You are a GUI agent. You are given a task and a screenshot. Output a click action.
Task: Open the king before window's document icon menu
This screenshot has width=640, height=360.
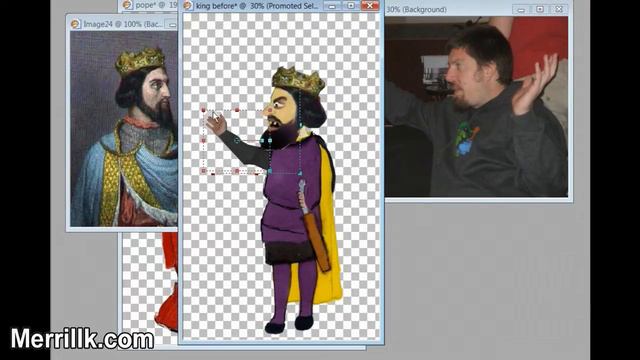click(188, 6)
